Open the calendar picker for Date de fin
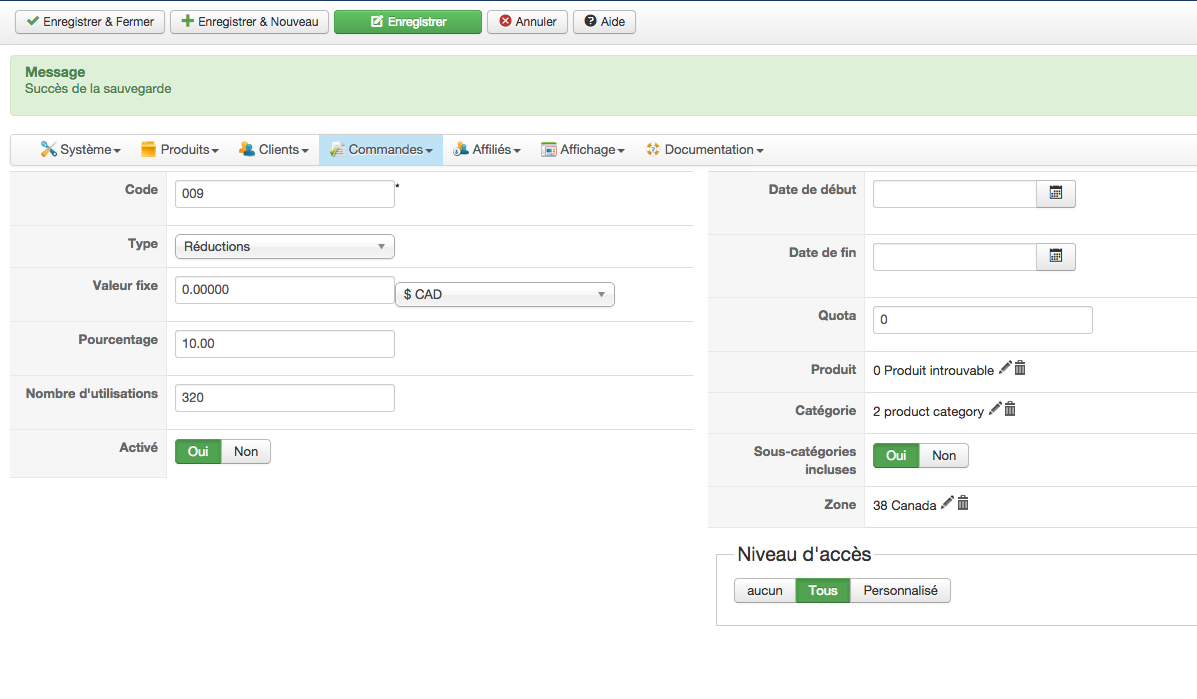 pyautogui.click(x=1056, y=256)
